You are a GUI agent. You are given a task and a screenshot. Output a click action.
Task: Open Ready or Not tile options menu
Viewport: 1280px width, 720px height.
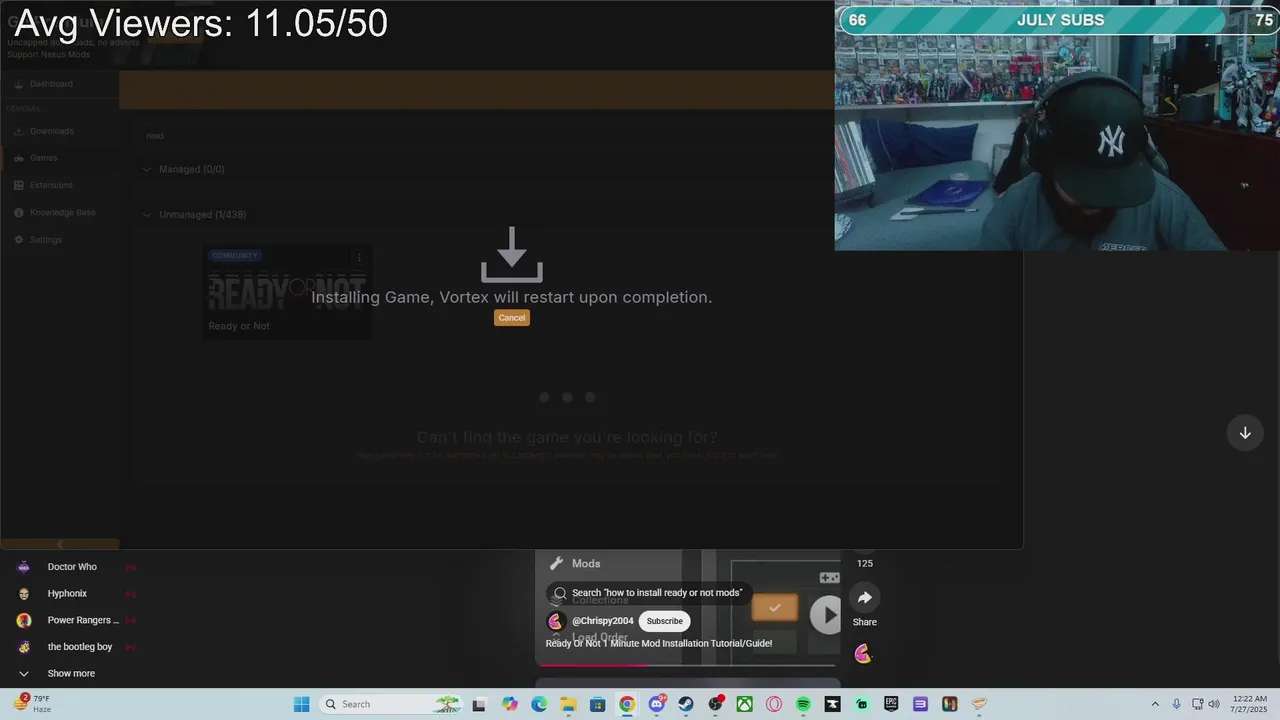click(359, 257)
